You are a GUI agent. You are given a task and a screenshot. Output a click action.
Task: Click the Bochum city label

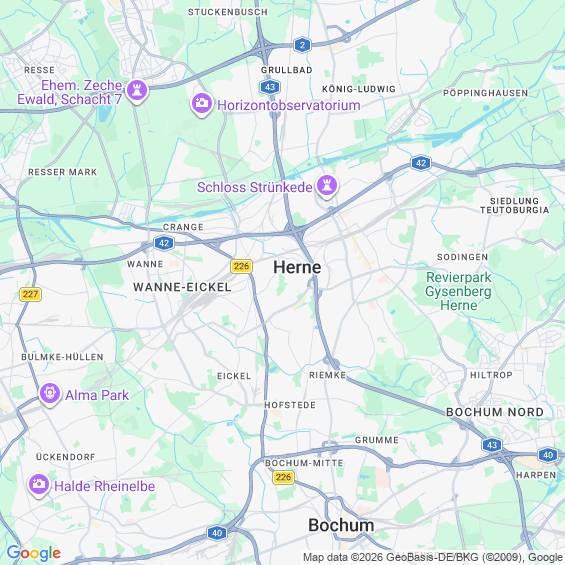[x=341, y=525]
